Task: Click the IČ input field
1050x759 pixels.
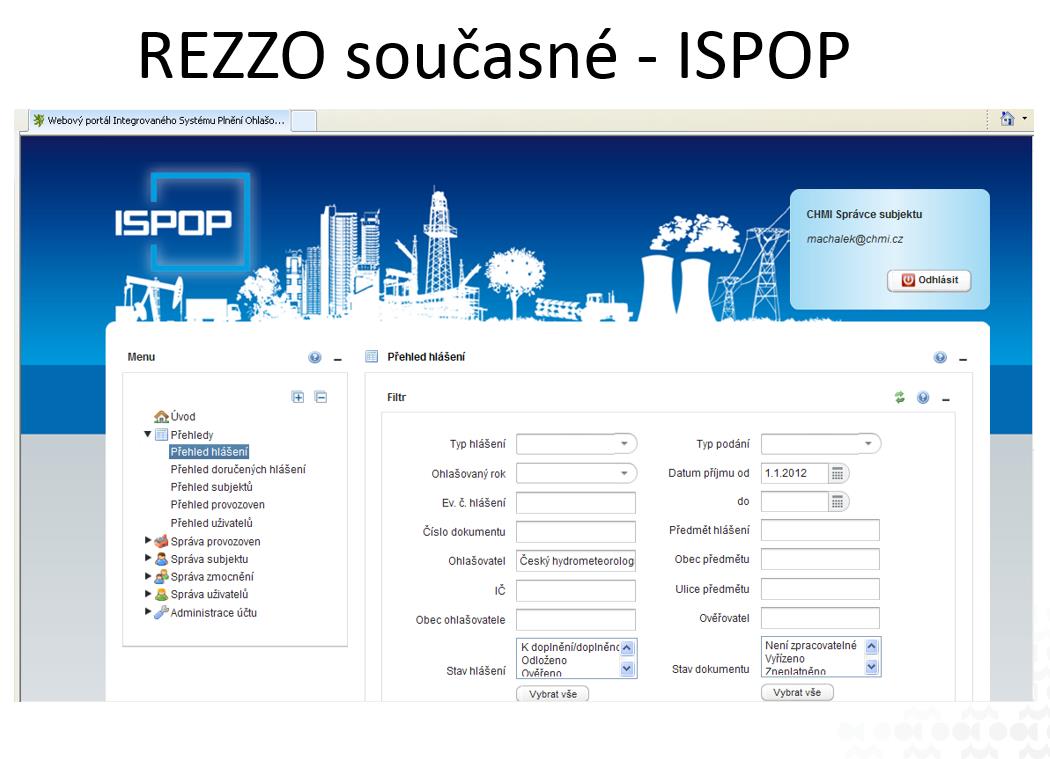Action: 576,590
